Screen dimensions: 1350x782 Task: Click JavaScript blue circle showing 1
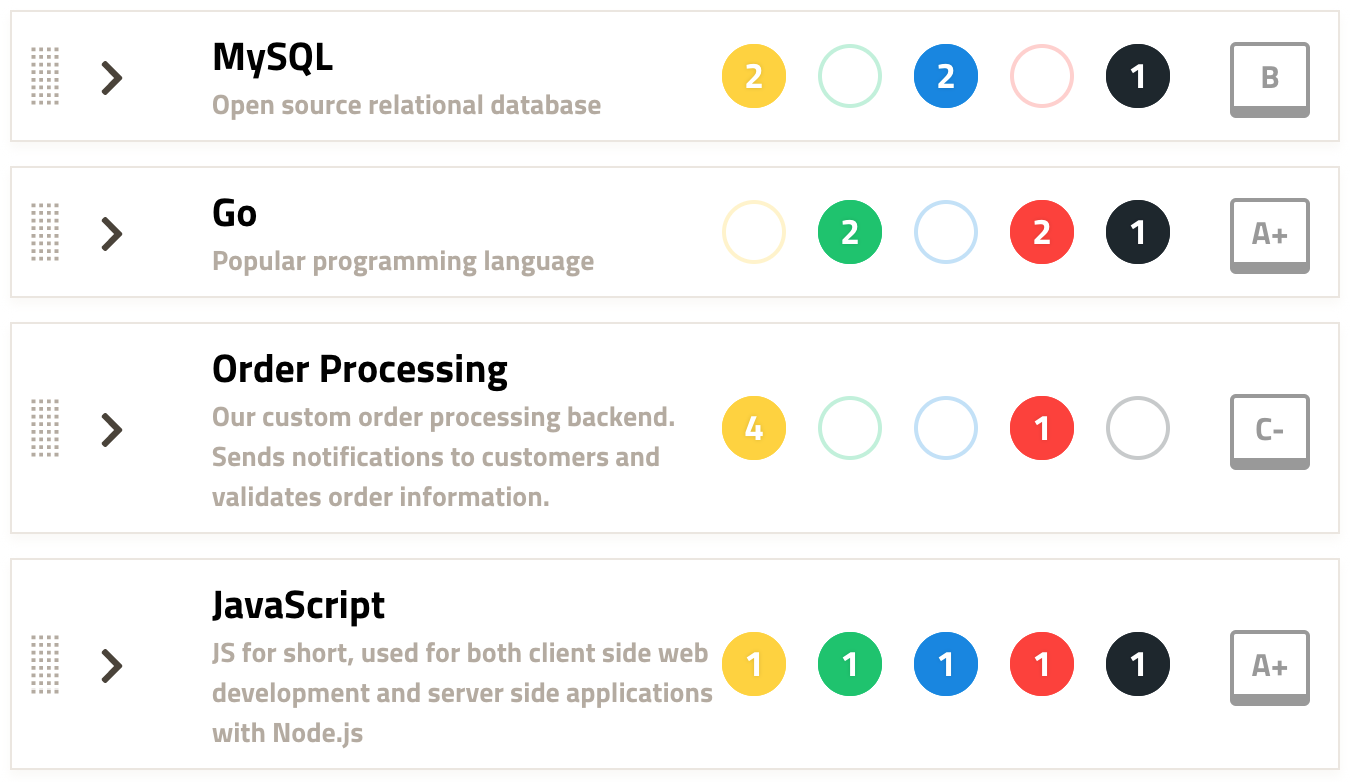point(946,664)
